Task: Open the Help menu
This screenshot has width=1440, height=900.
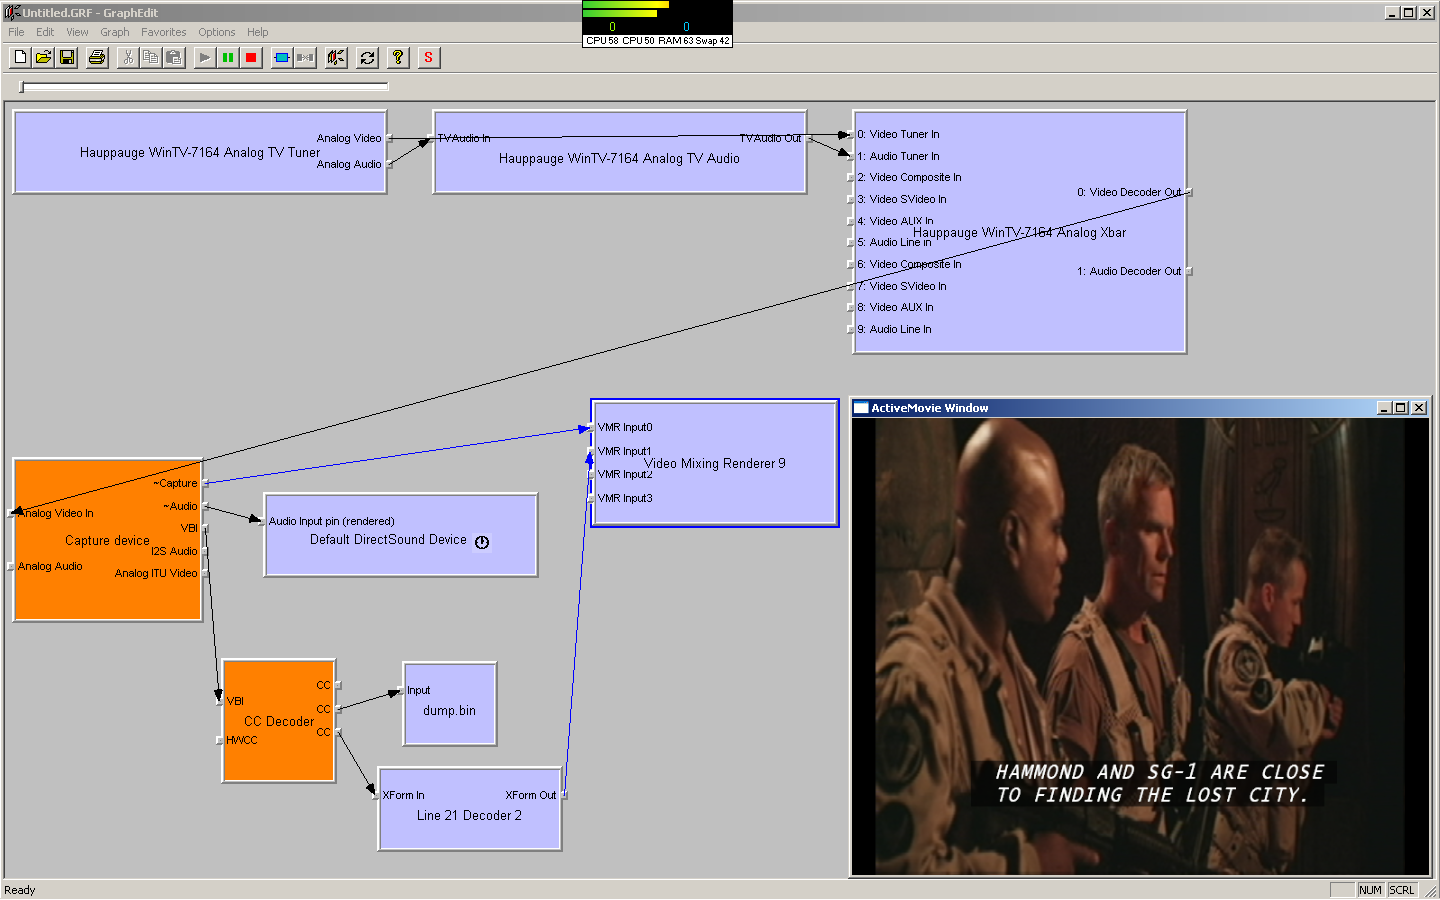Action: pyautogui.click(x=257, y=32)
